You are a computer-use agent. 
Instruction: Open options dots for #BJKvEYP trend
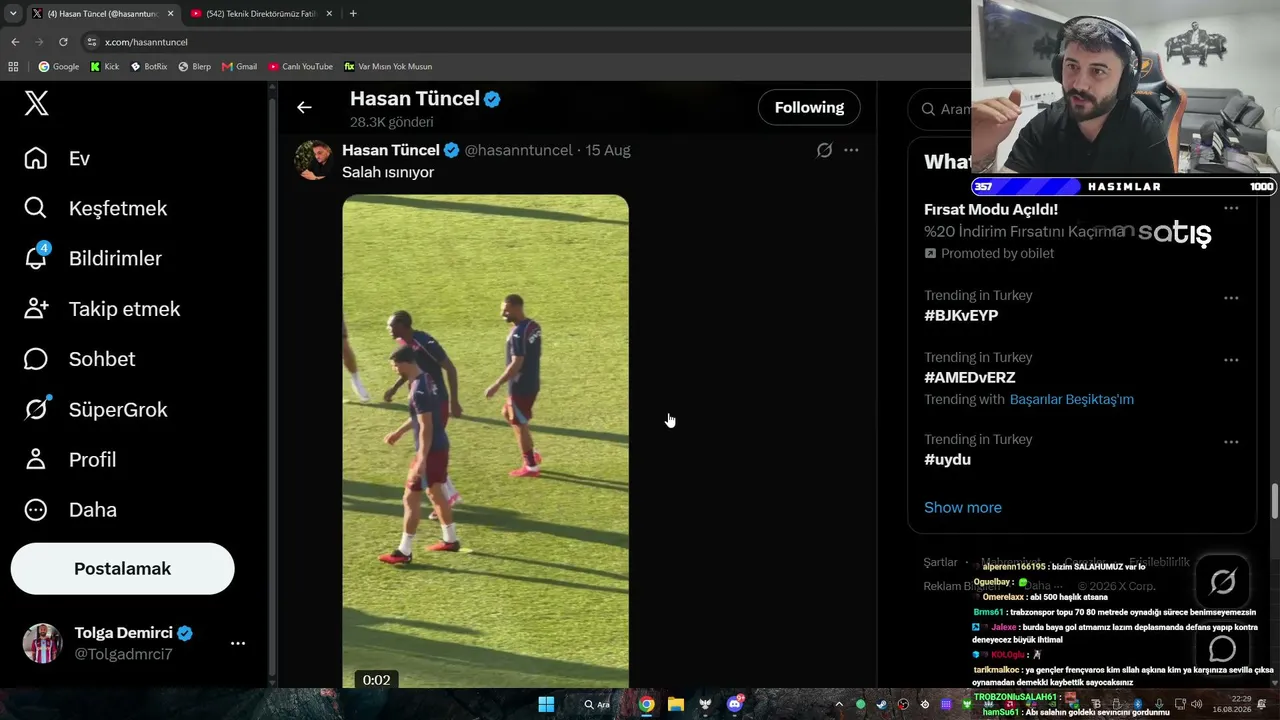coord(1231,298)
